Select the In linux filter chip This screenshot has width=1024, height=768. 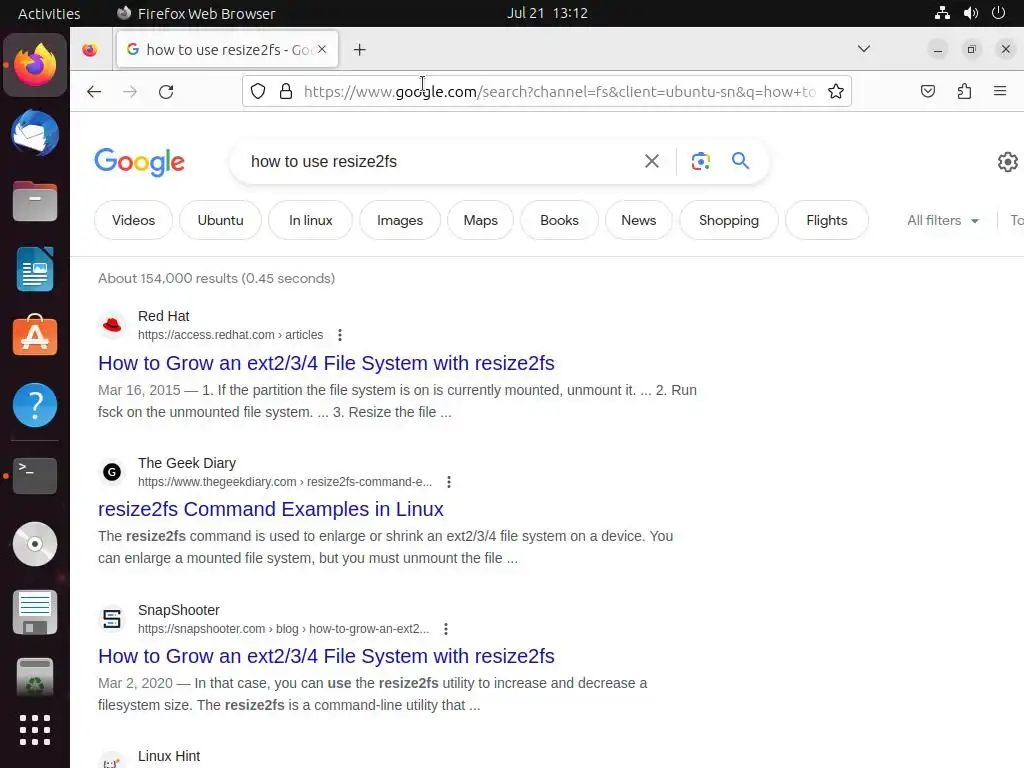(x=310, y=220)
